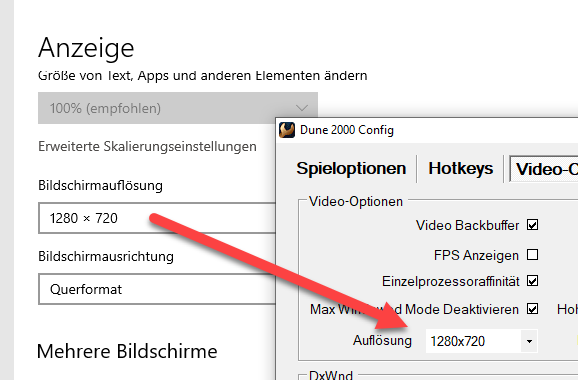Open Erweiterte Skalierungseinstellungen link
578x380 pixels.
tap(147, 146)
